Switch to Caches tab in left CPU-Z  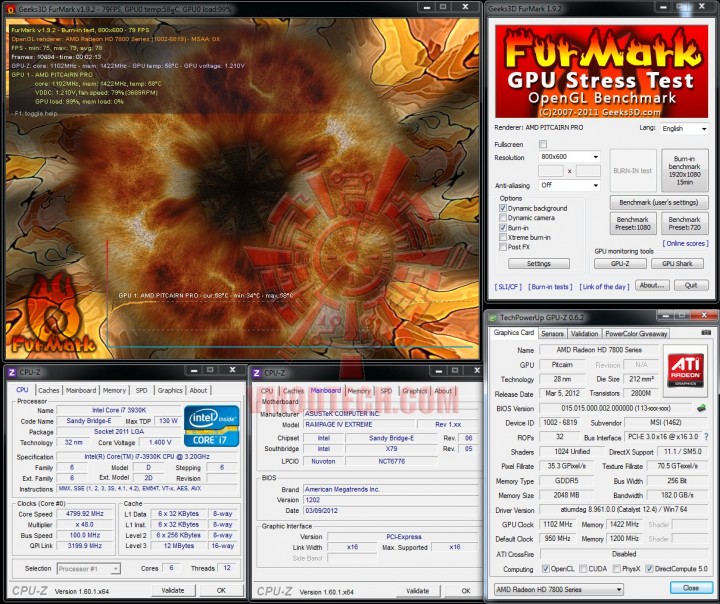point(49,390)
